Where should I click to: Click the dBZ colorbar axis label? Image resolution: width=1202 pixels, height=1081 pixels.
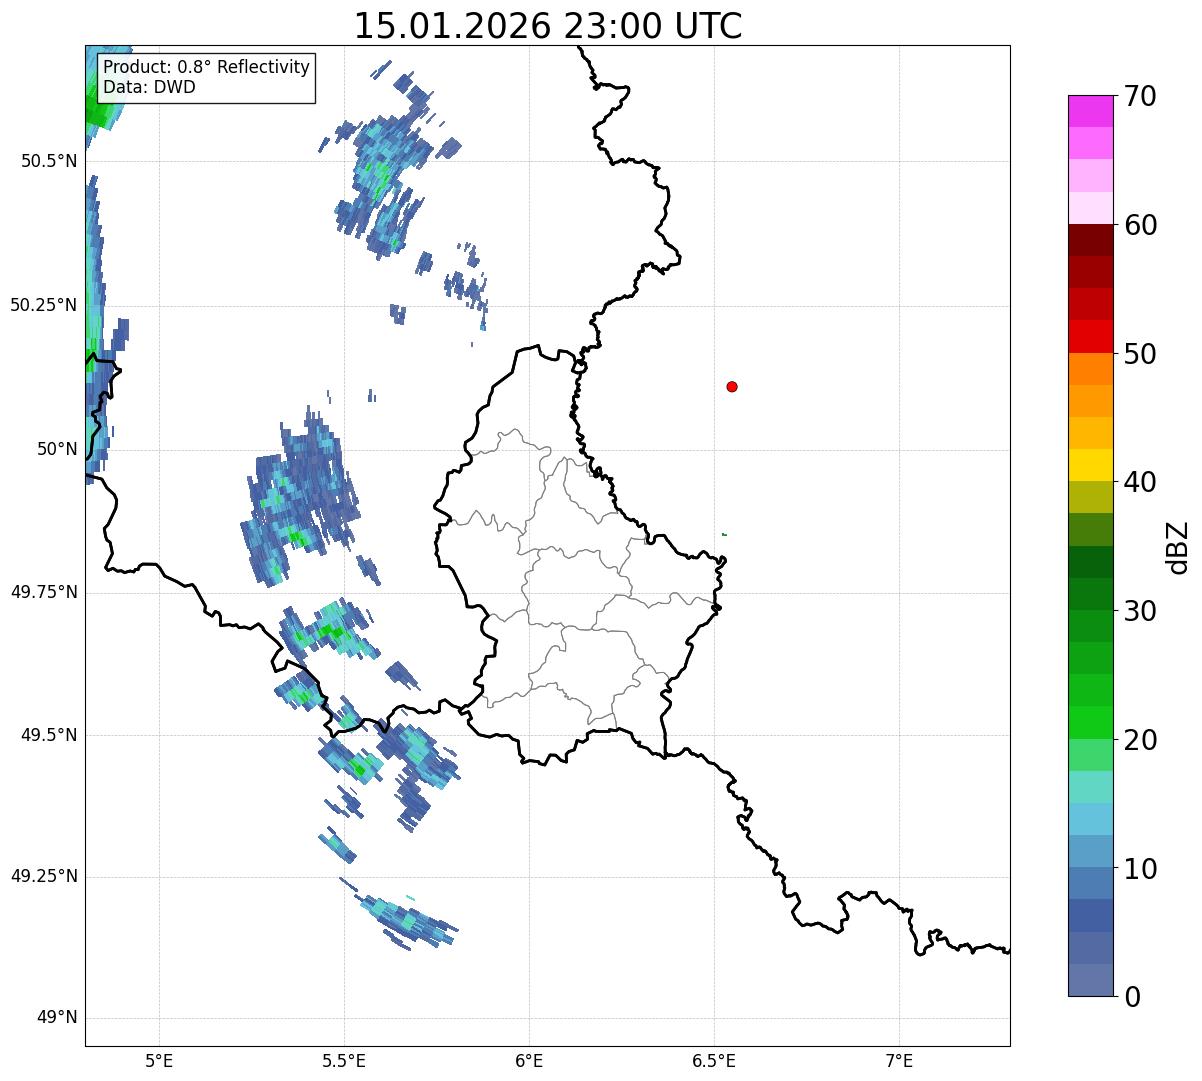pyautogui.click(x=1178, y=546)
